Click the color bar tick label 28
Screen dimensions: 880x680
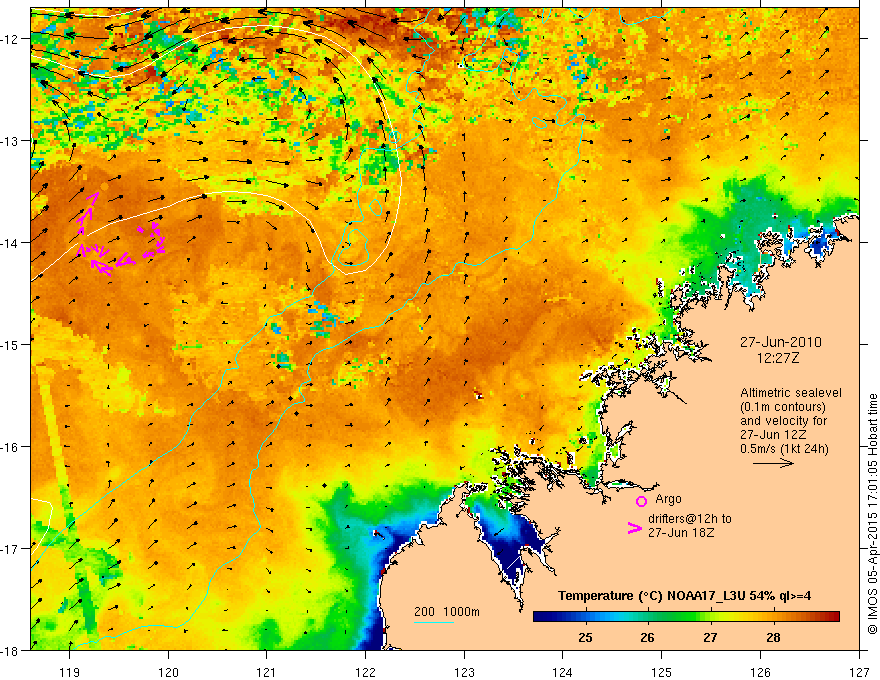click(773, 637)
